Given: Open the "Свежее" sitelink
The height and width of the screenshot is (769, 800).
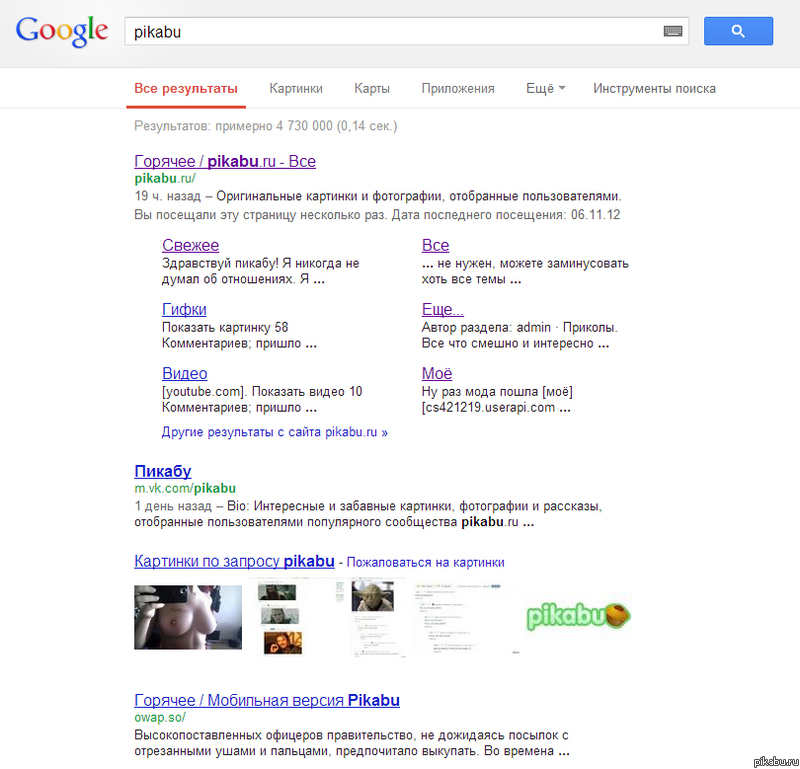Looking at the screenshot, I should point(190,245).
